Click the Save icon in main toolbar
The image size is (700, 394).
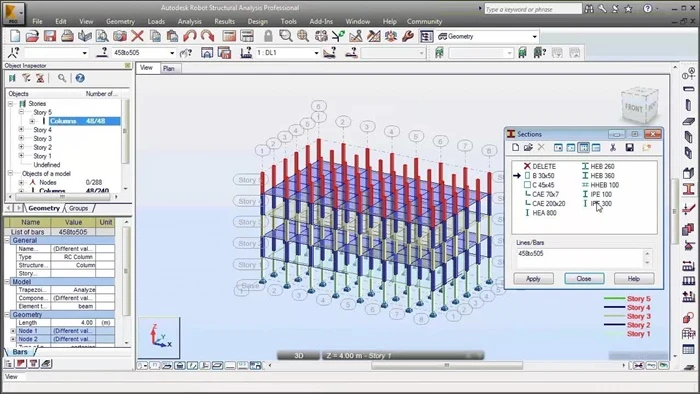pyautogui.click(x=50, y=36)
